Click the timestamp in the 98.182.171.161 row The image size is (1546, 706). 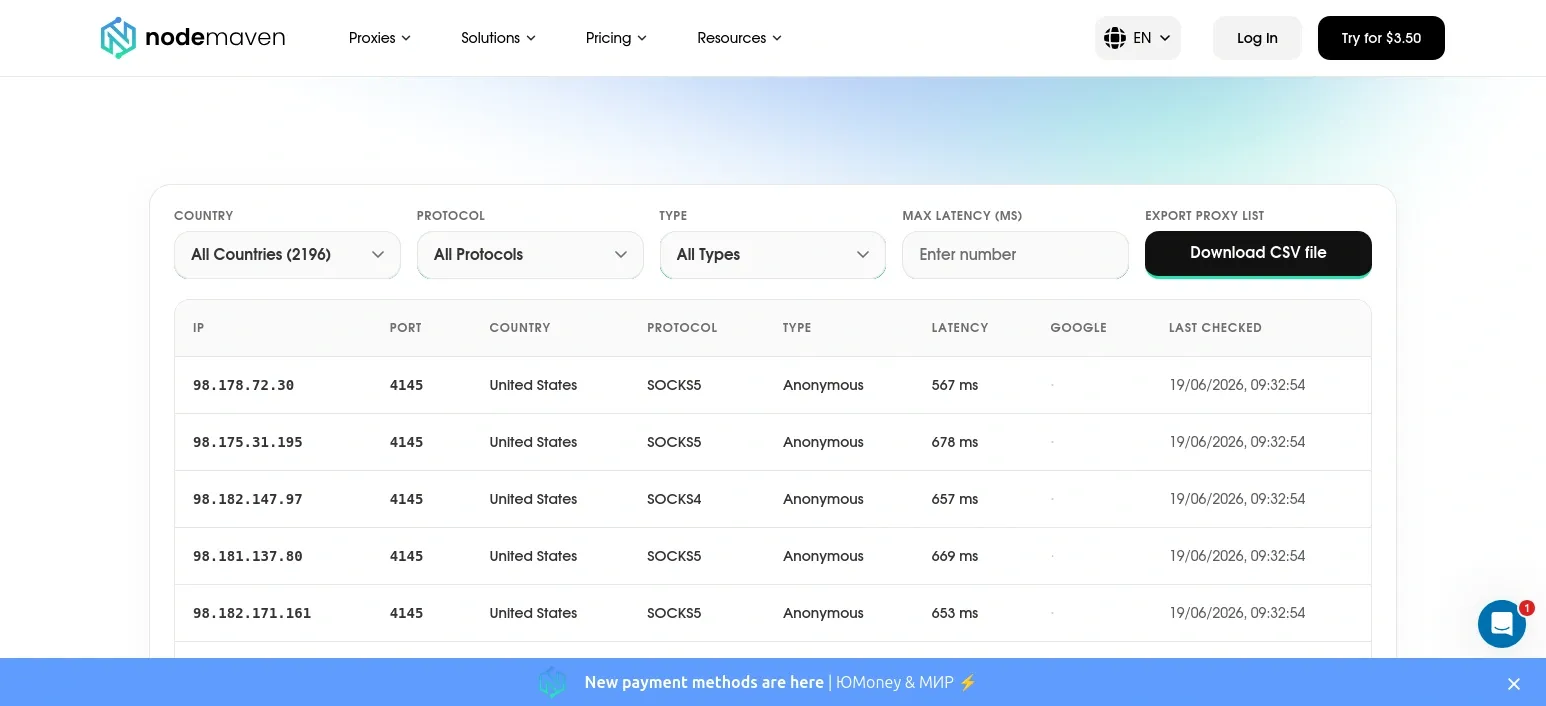tap(1237, 613)
